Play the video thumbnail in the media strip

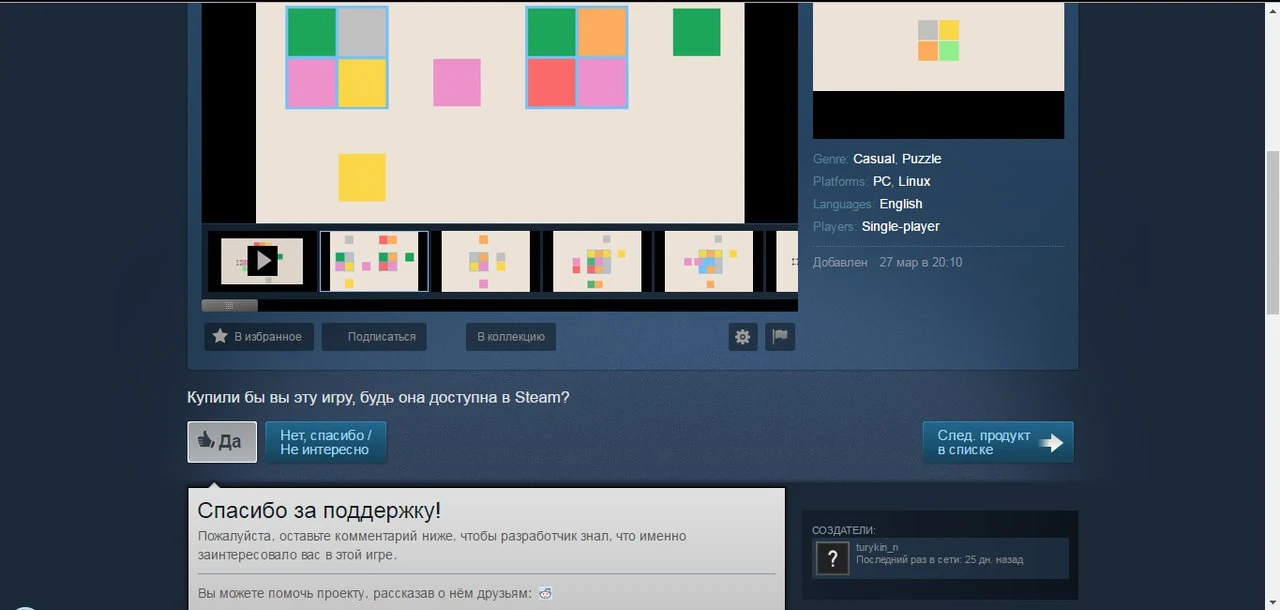tap(262, 261)
